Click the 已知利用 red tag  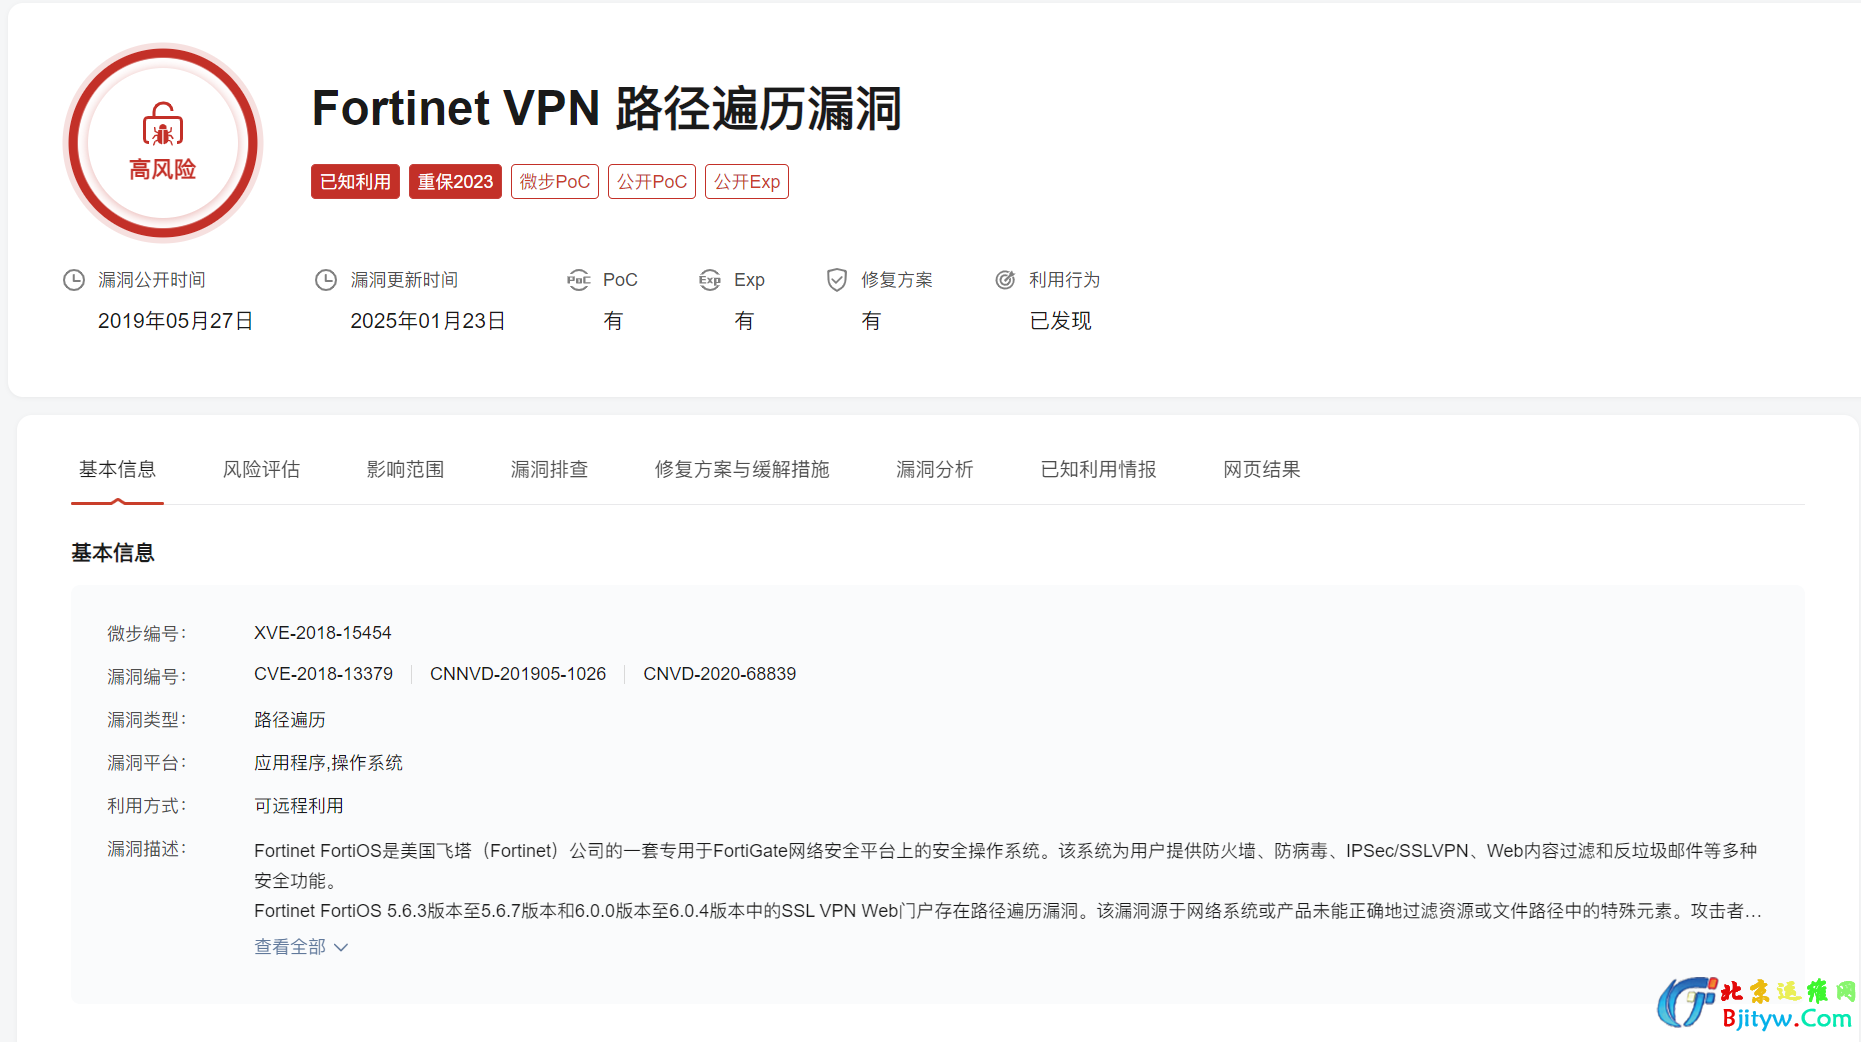[x=355, y=182]
